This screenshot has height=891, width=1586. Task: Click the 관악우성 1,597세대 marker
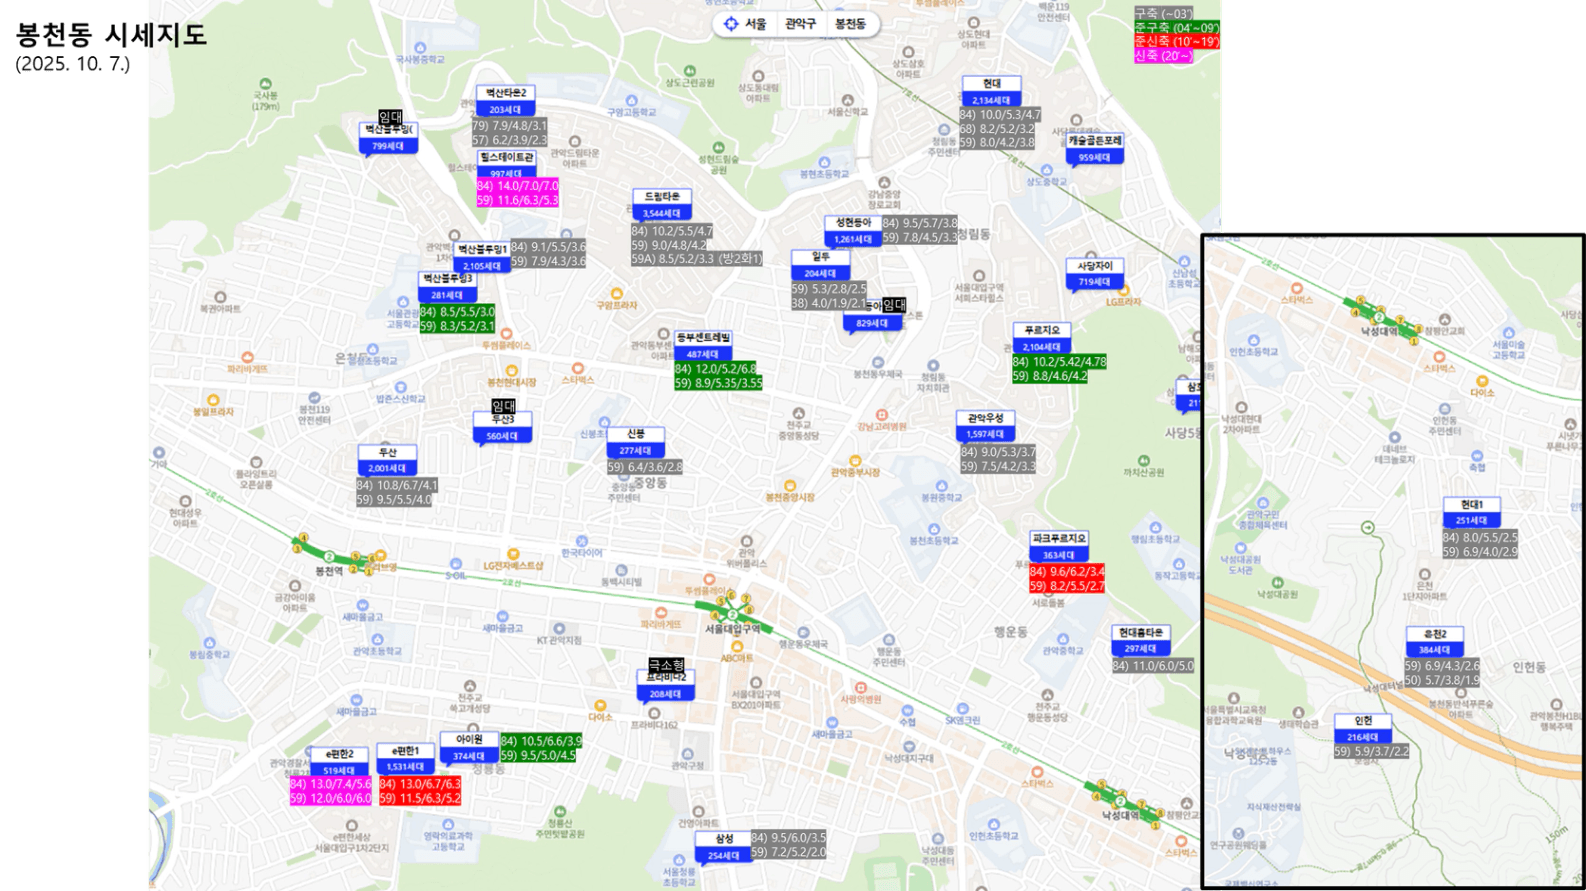click(x=985, y=426)
